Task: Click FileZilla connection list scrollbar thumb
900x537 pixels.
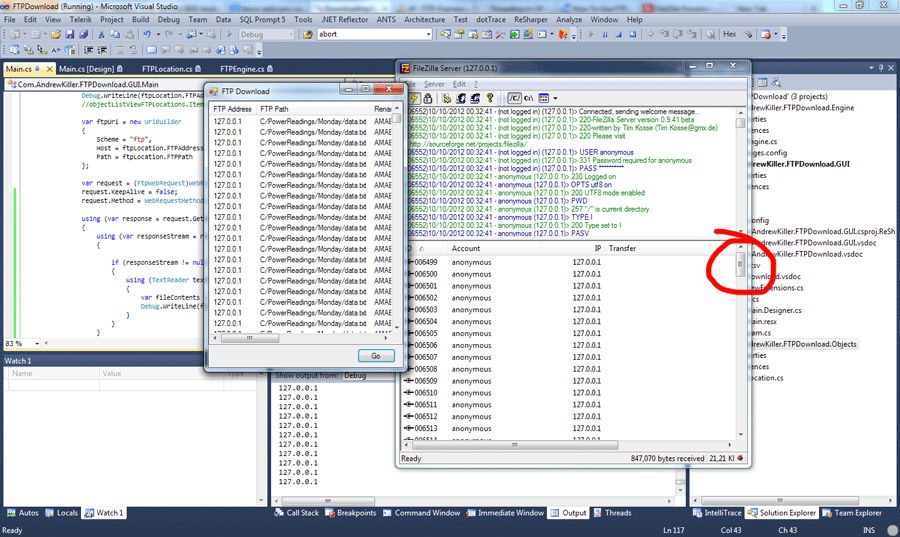Action: click(x=740, y=264)
